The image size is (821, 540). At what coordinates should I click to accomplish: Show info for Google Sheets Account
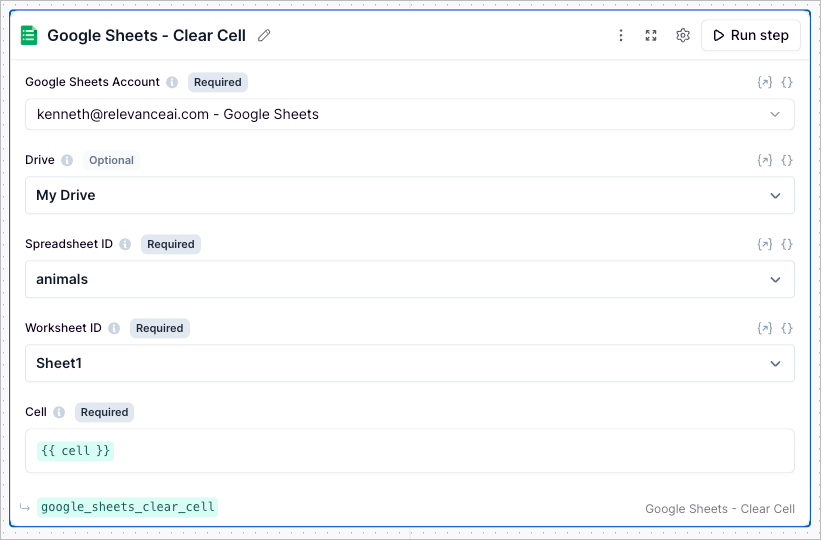coord(172,82)
